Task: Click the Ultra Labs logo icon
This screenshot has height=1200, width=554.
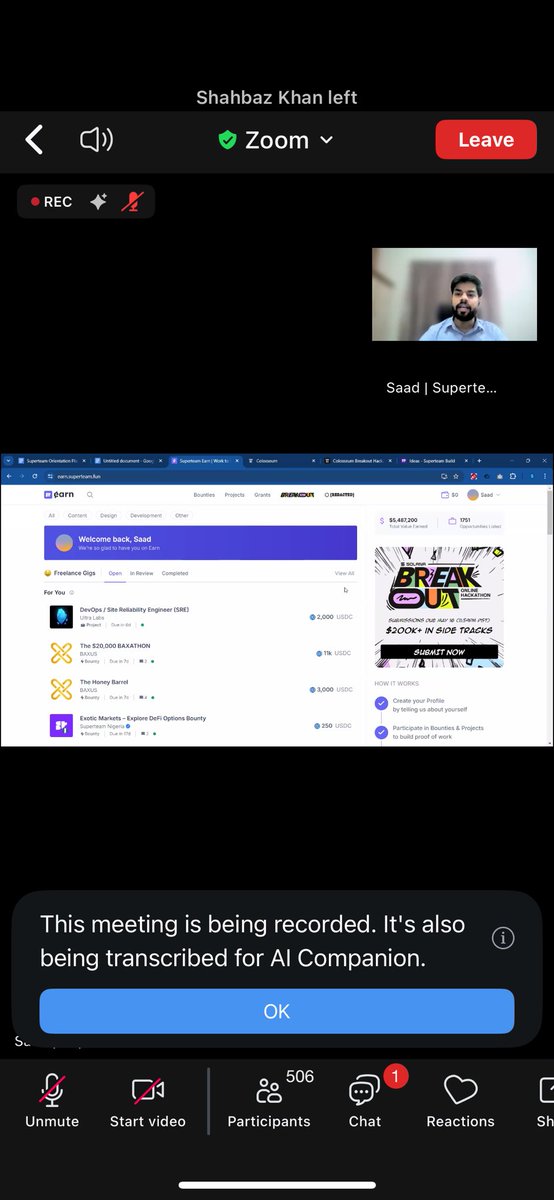Action: 61,617
